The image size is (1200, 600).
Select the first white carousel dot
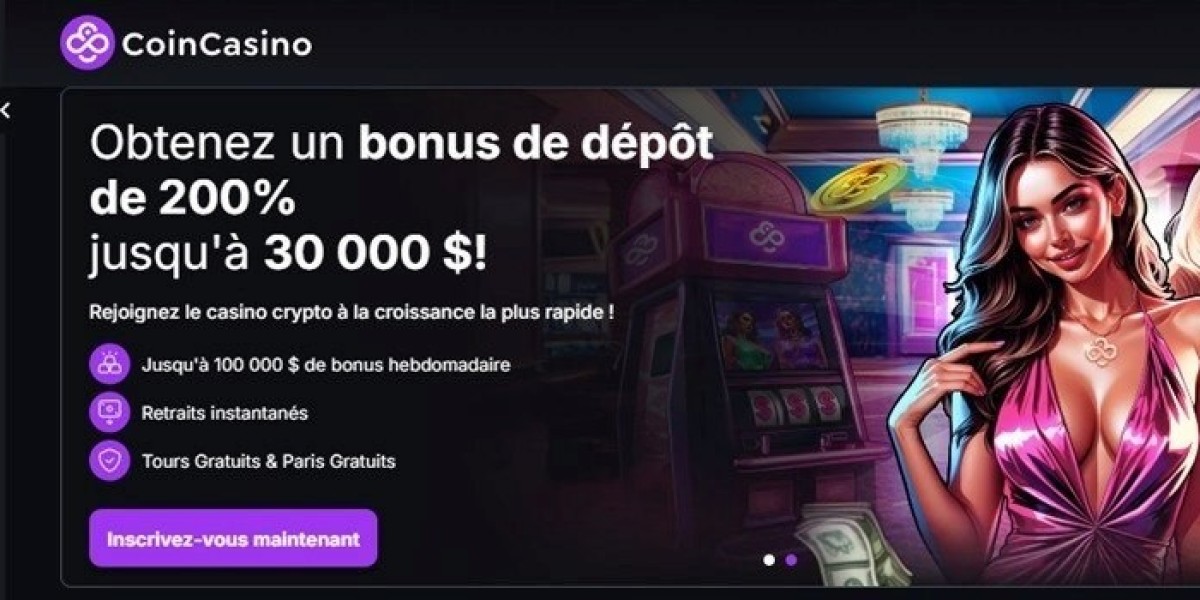pos(769,560)
